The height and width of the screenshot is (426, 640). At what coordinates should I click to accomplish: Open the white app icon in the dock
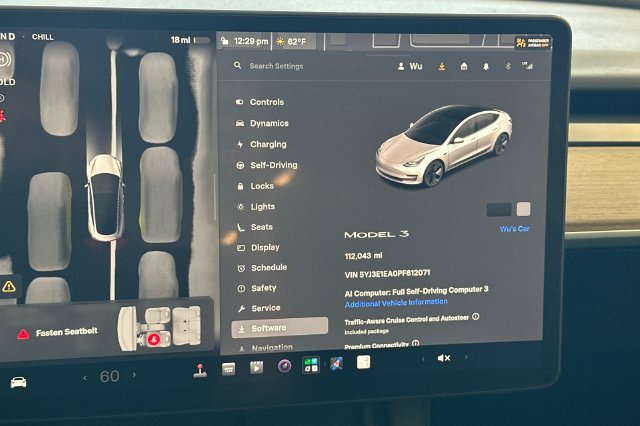pyautogui.click(x=363, y=362)
